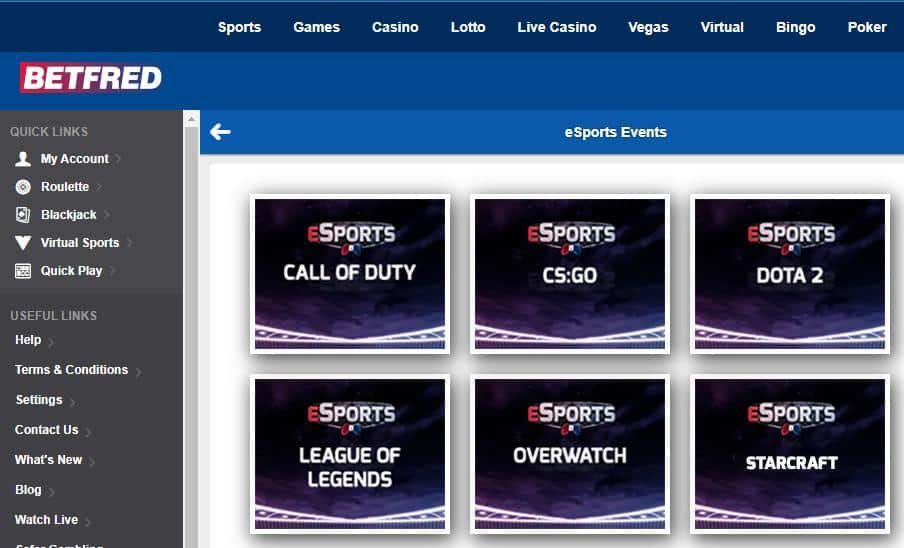Select the CS:GO eSports tile
Viewport: 904px width, 548px height.
click(x=570, y=274)
